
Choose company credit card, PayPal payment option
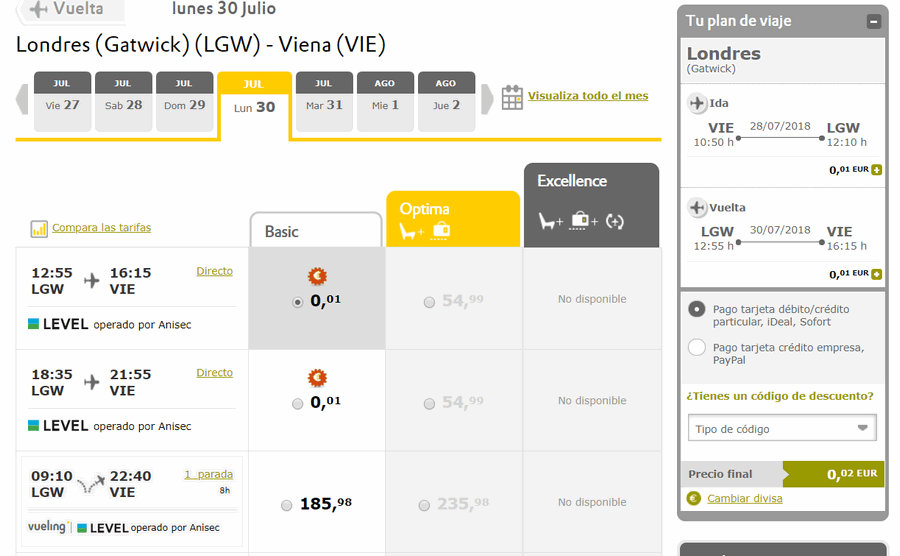(696, 347)
